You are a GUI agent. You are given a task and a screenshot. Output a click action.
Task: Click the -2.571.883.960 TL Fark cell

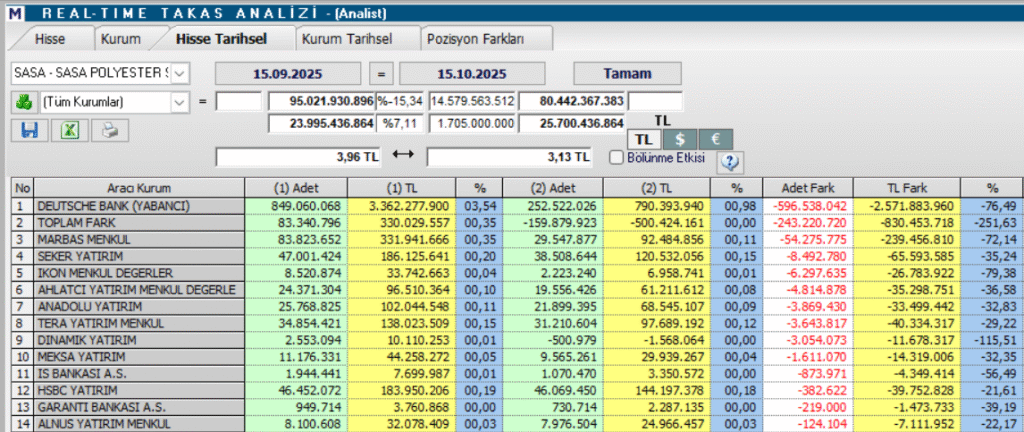[906, 206]
